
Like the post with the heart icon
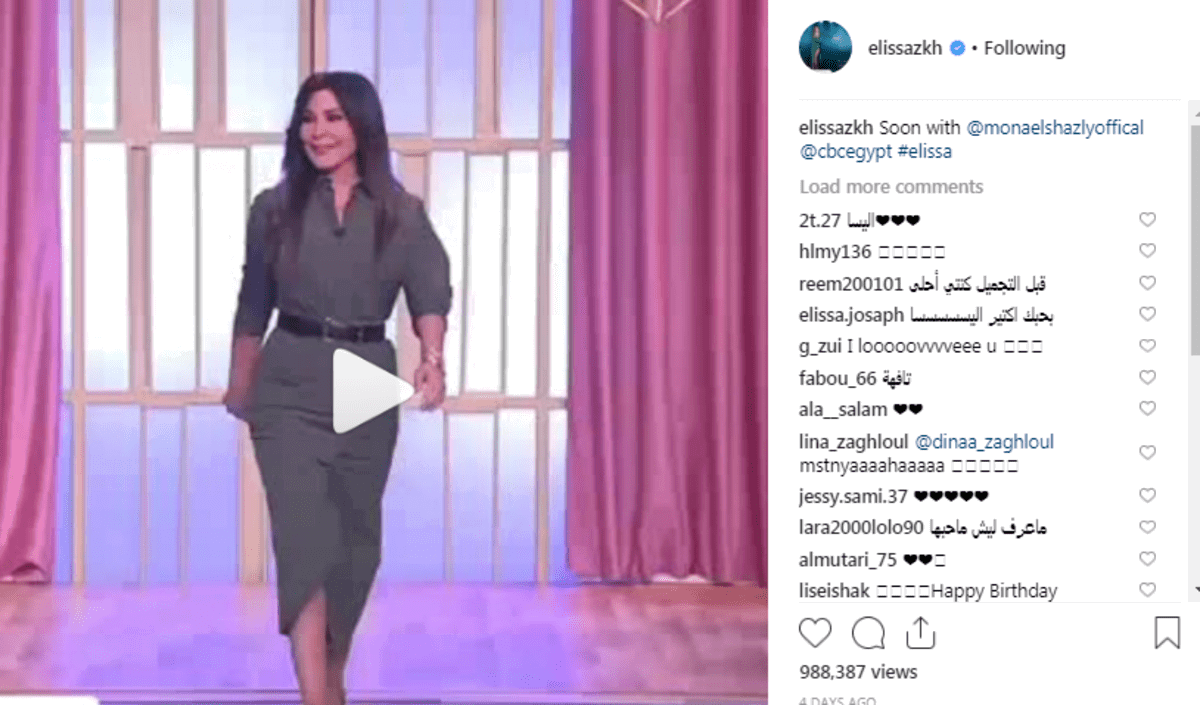pos(815,633)
